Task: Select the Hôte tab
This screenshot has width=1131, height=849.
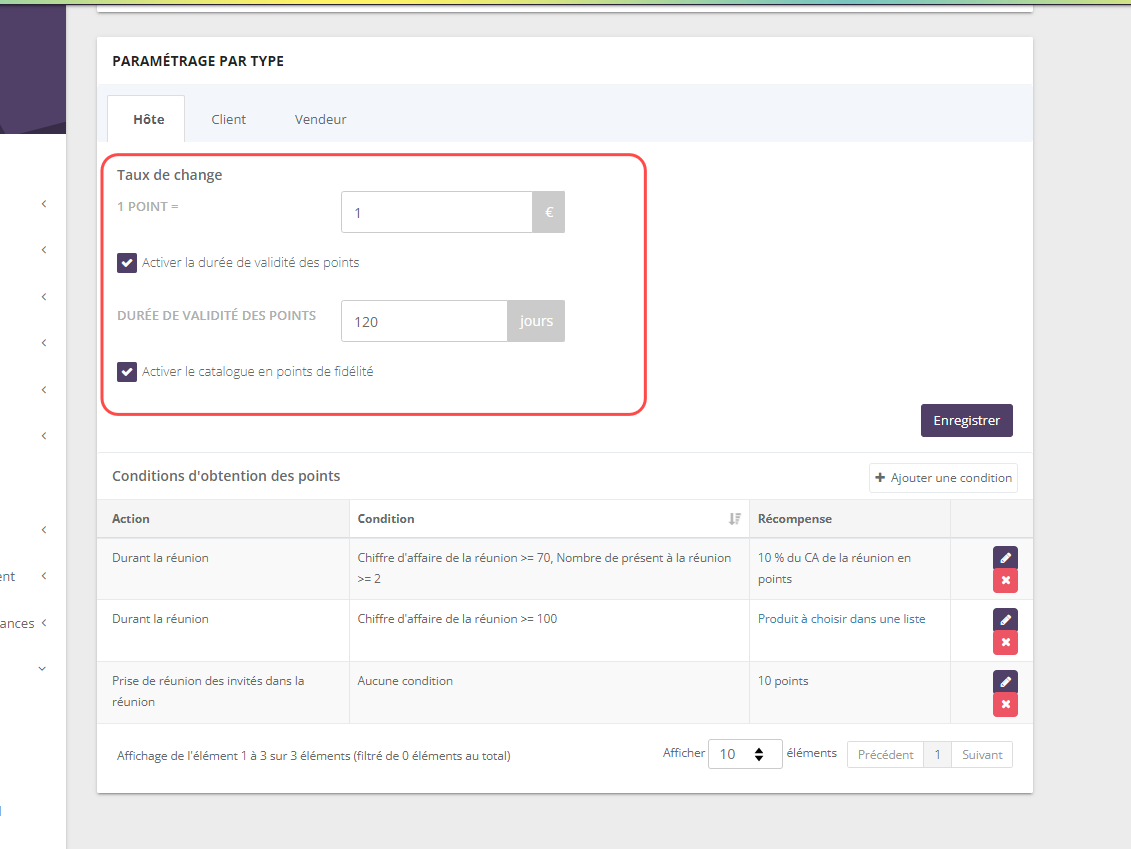Action: pos(148,120)
